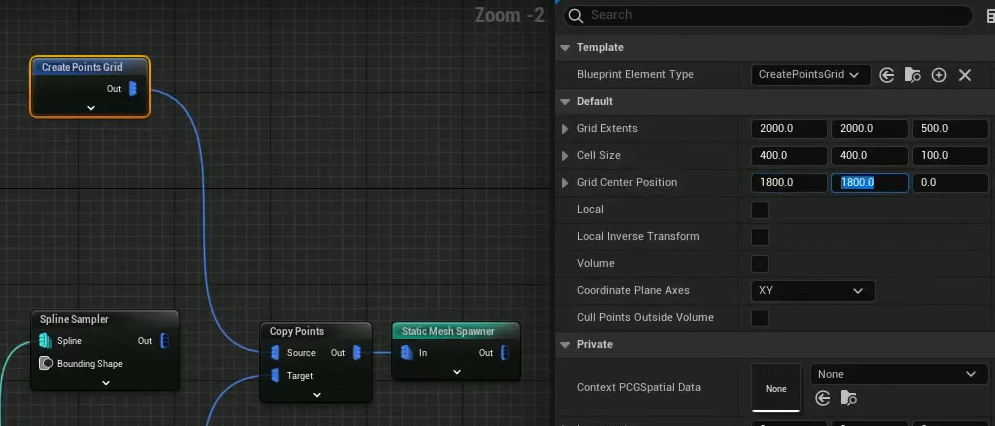
Task: Enable Cull Points Outside Volume checkbox
Action: coord(760,318)
